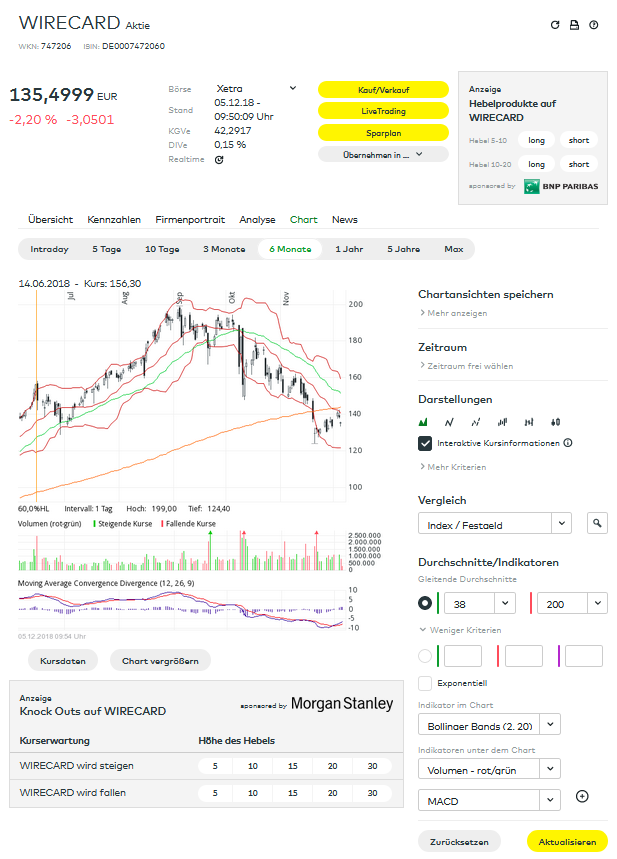Expand Mehr Kriterien under Darstellungen
Viewport: 617px width, 859px height.
[x=453, y=467]
